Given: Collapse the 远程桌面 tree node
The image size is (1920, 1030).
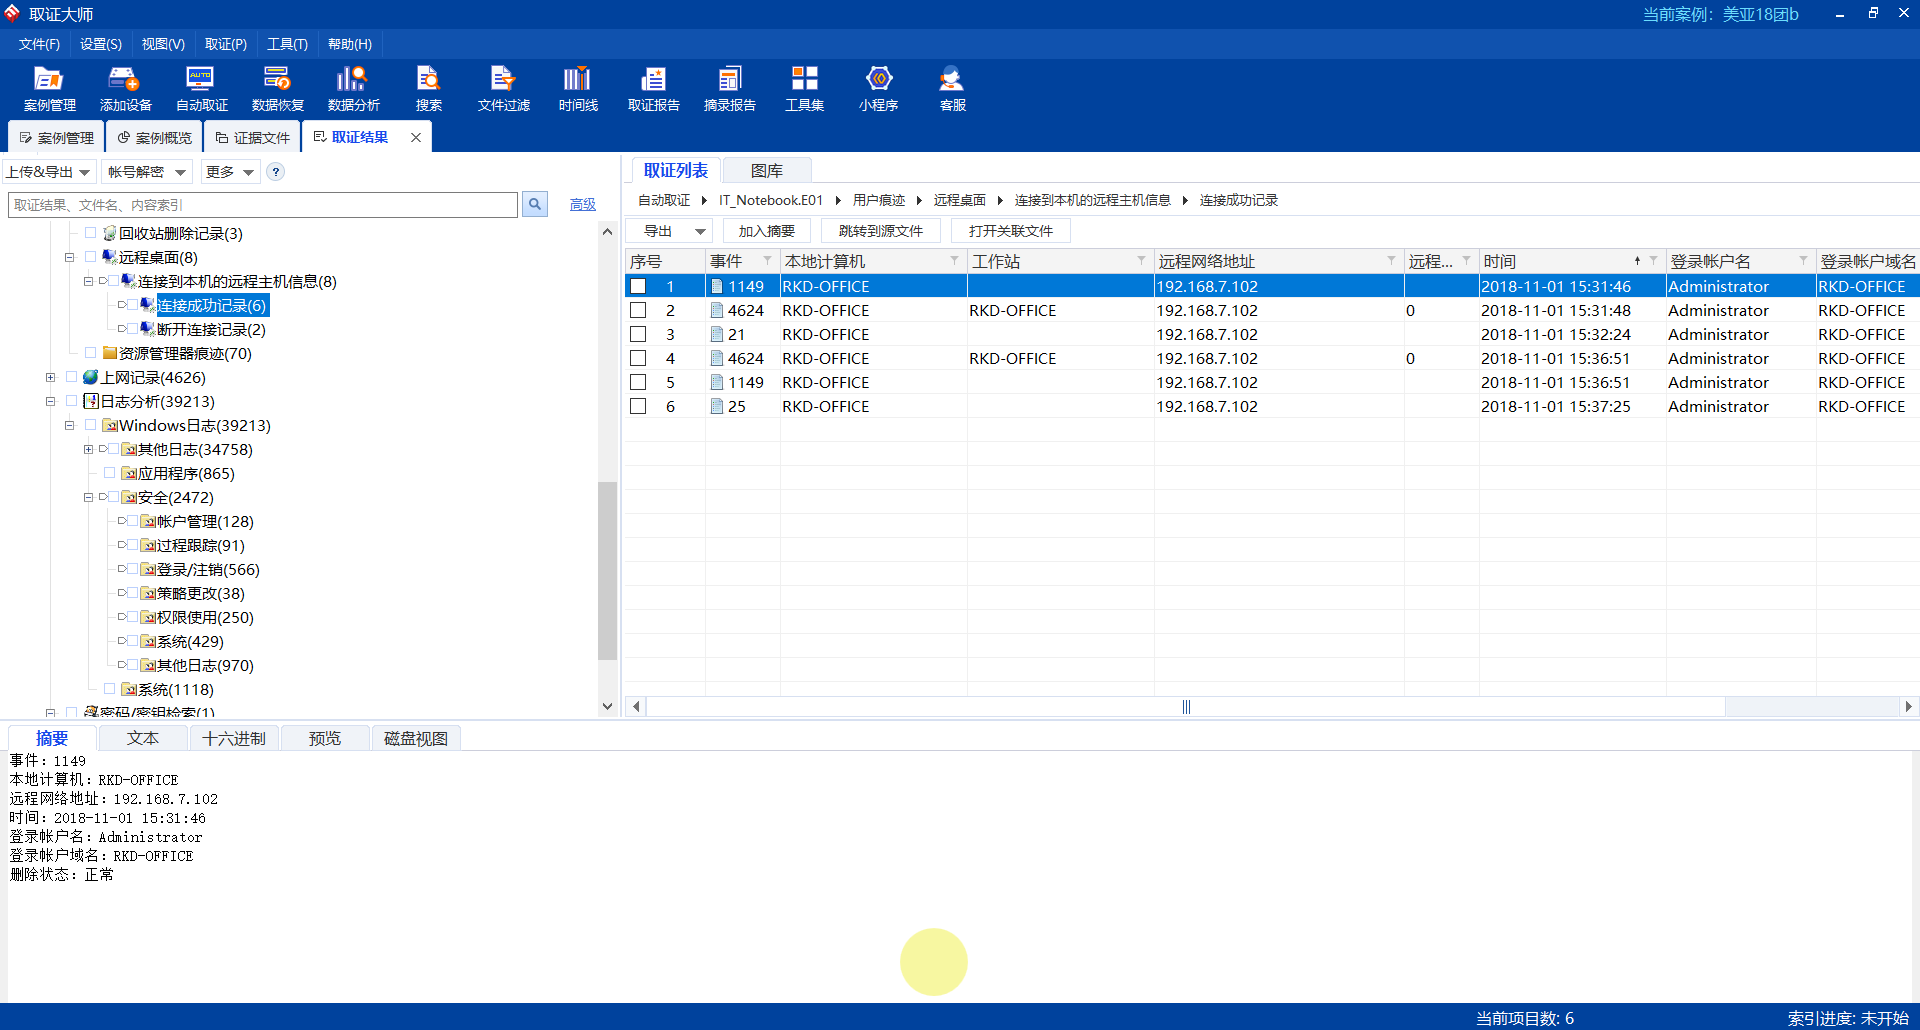Looking at the screenshot, I should [x=69, y=257].
